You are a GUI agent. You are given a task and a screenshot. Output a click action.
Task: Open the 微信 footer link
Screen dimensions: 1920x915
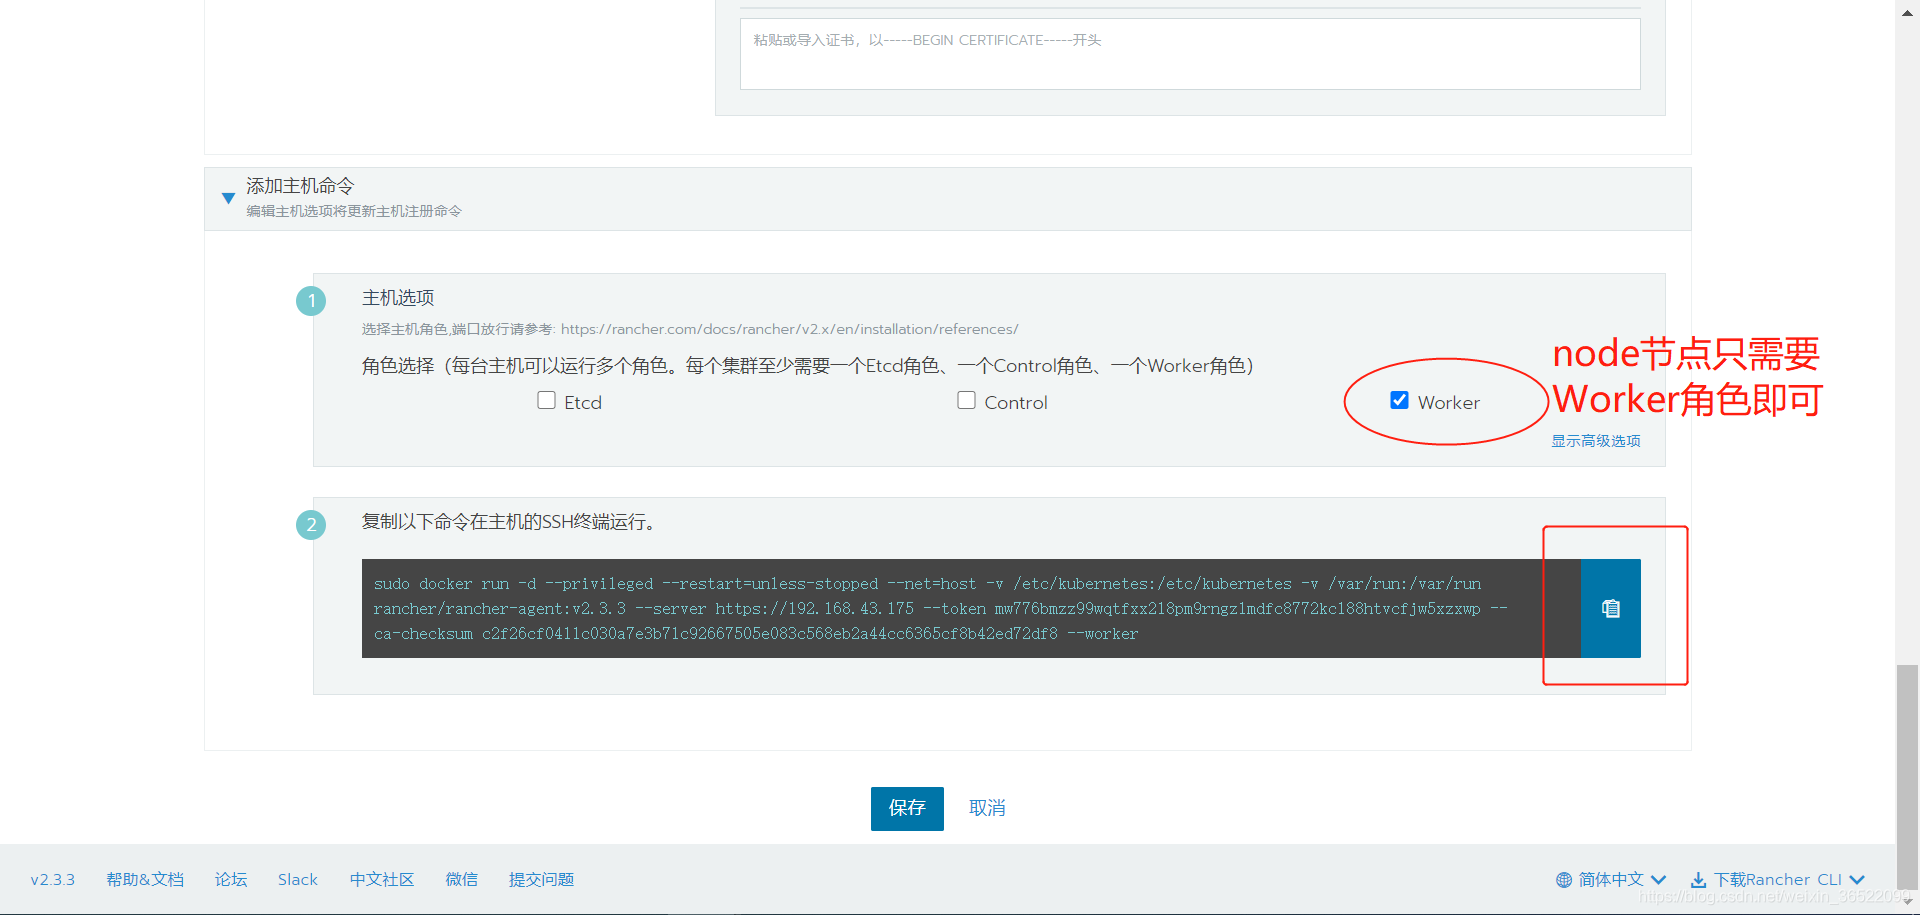(x=462, y=880)
